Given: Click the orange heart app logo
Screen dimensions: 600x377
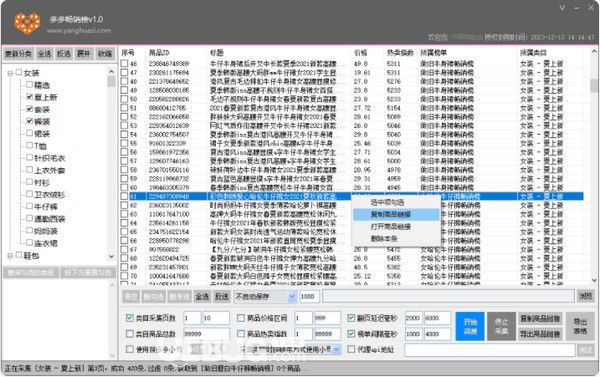Looking at the screenshot, I should [27, 23].
